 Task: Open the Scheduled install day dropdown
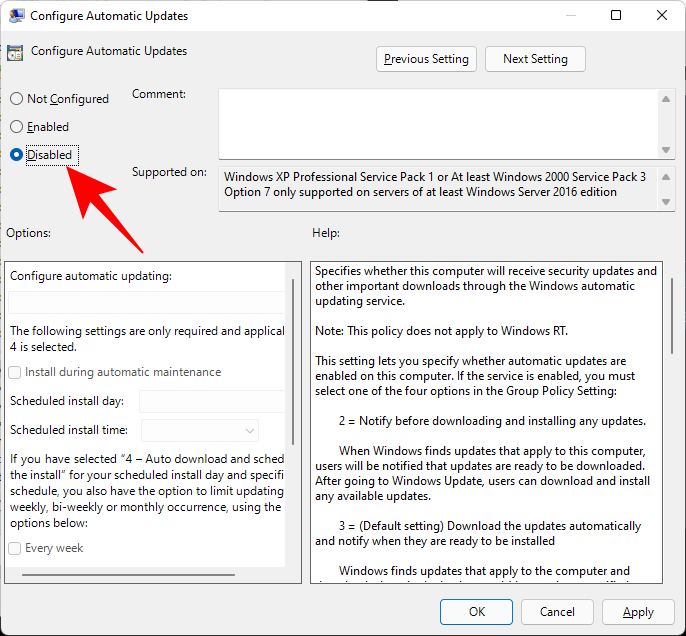click(x=212, y=401)
